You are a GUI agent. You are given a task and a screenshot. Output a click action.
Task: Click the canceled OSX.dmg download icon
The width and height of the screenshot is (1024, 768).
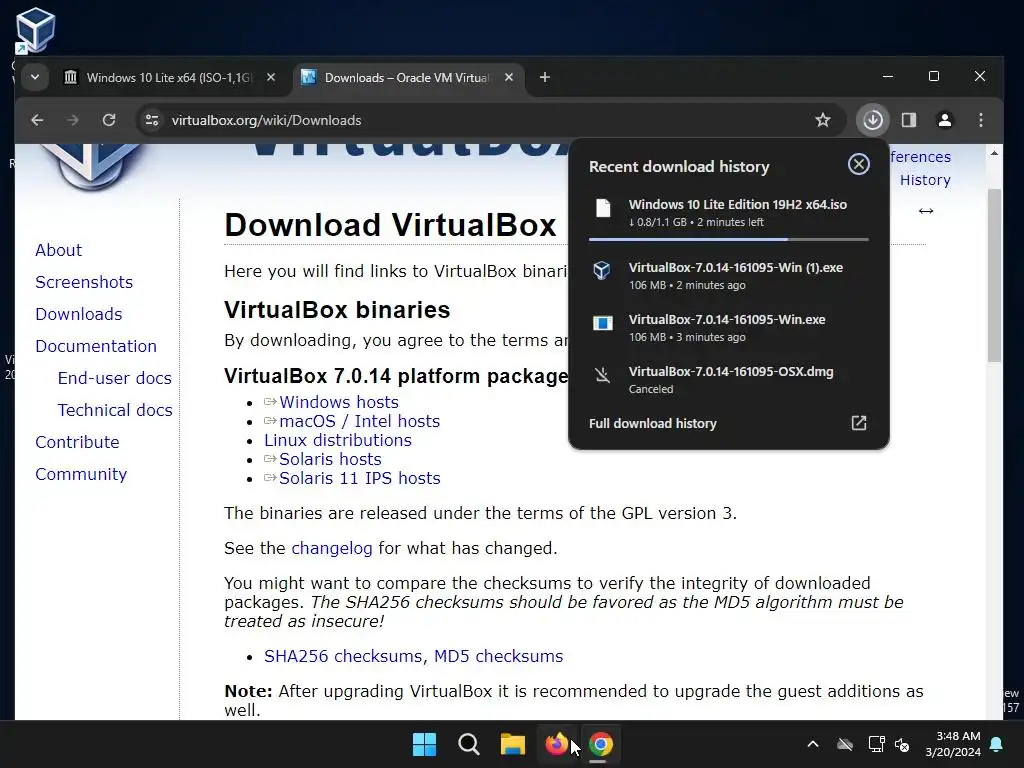coord(602,375)
